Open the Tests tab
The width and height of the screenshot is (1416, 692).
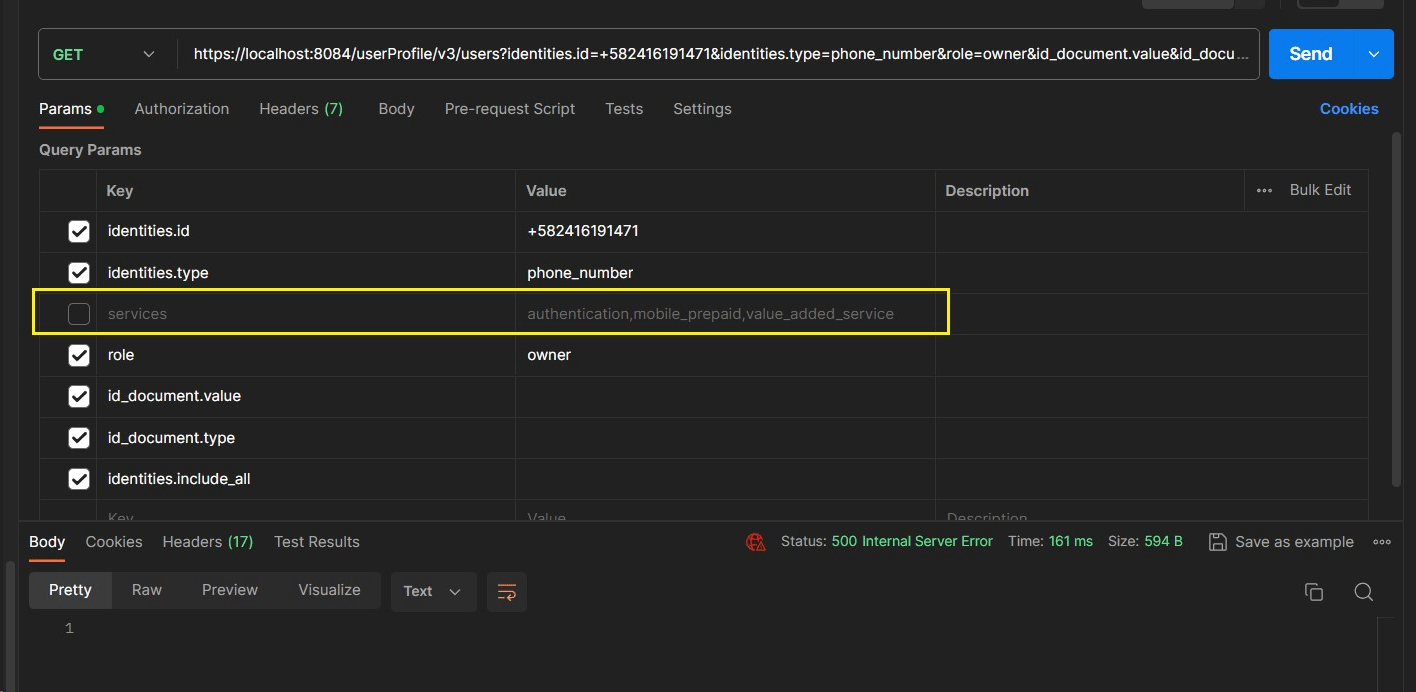pos(624,109)
